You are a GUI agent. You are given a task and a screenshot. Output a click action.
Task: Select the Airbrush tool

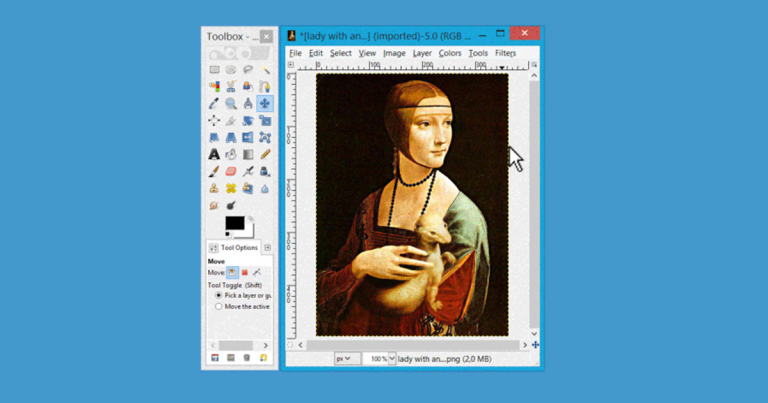pyautogui.click(x=248, y=171)
